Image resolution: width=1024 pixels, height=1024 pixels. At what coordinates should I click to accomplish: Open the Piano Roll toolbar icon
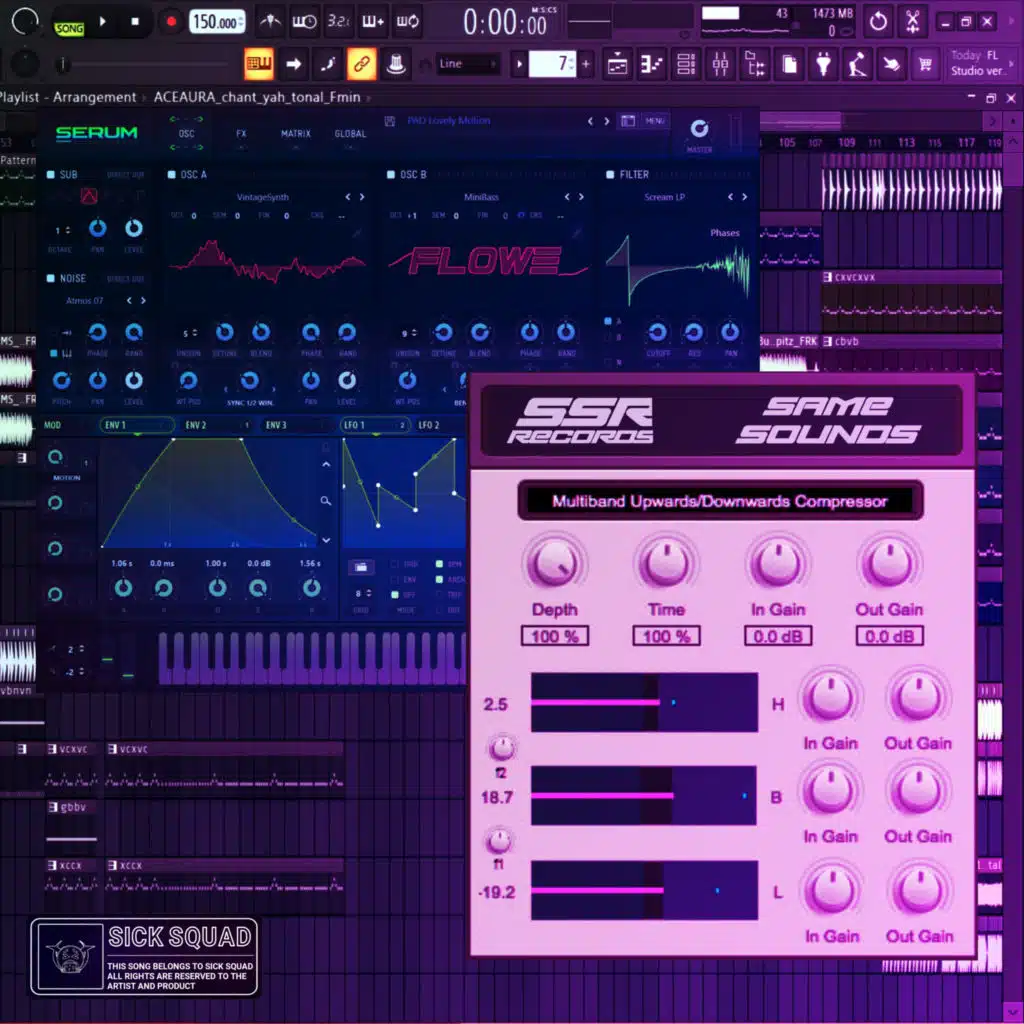click(652, 64)
